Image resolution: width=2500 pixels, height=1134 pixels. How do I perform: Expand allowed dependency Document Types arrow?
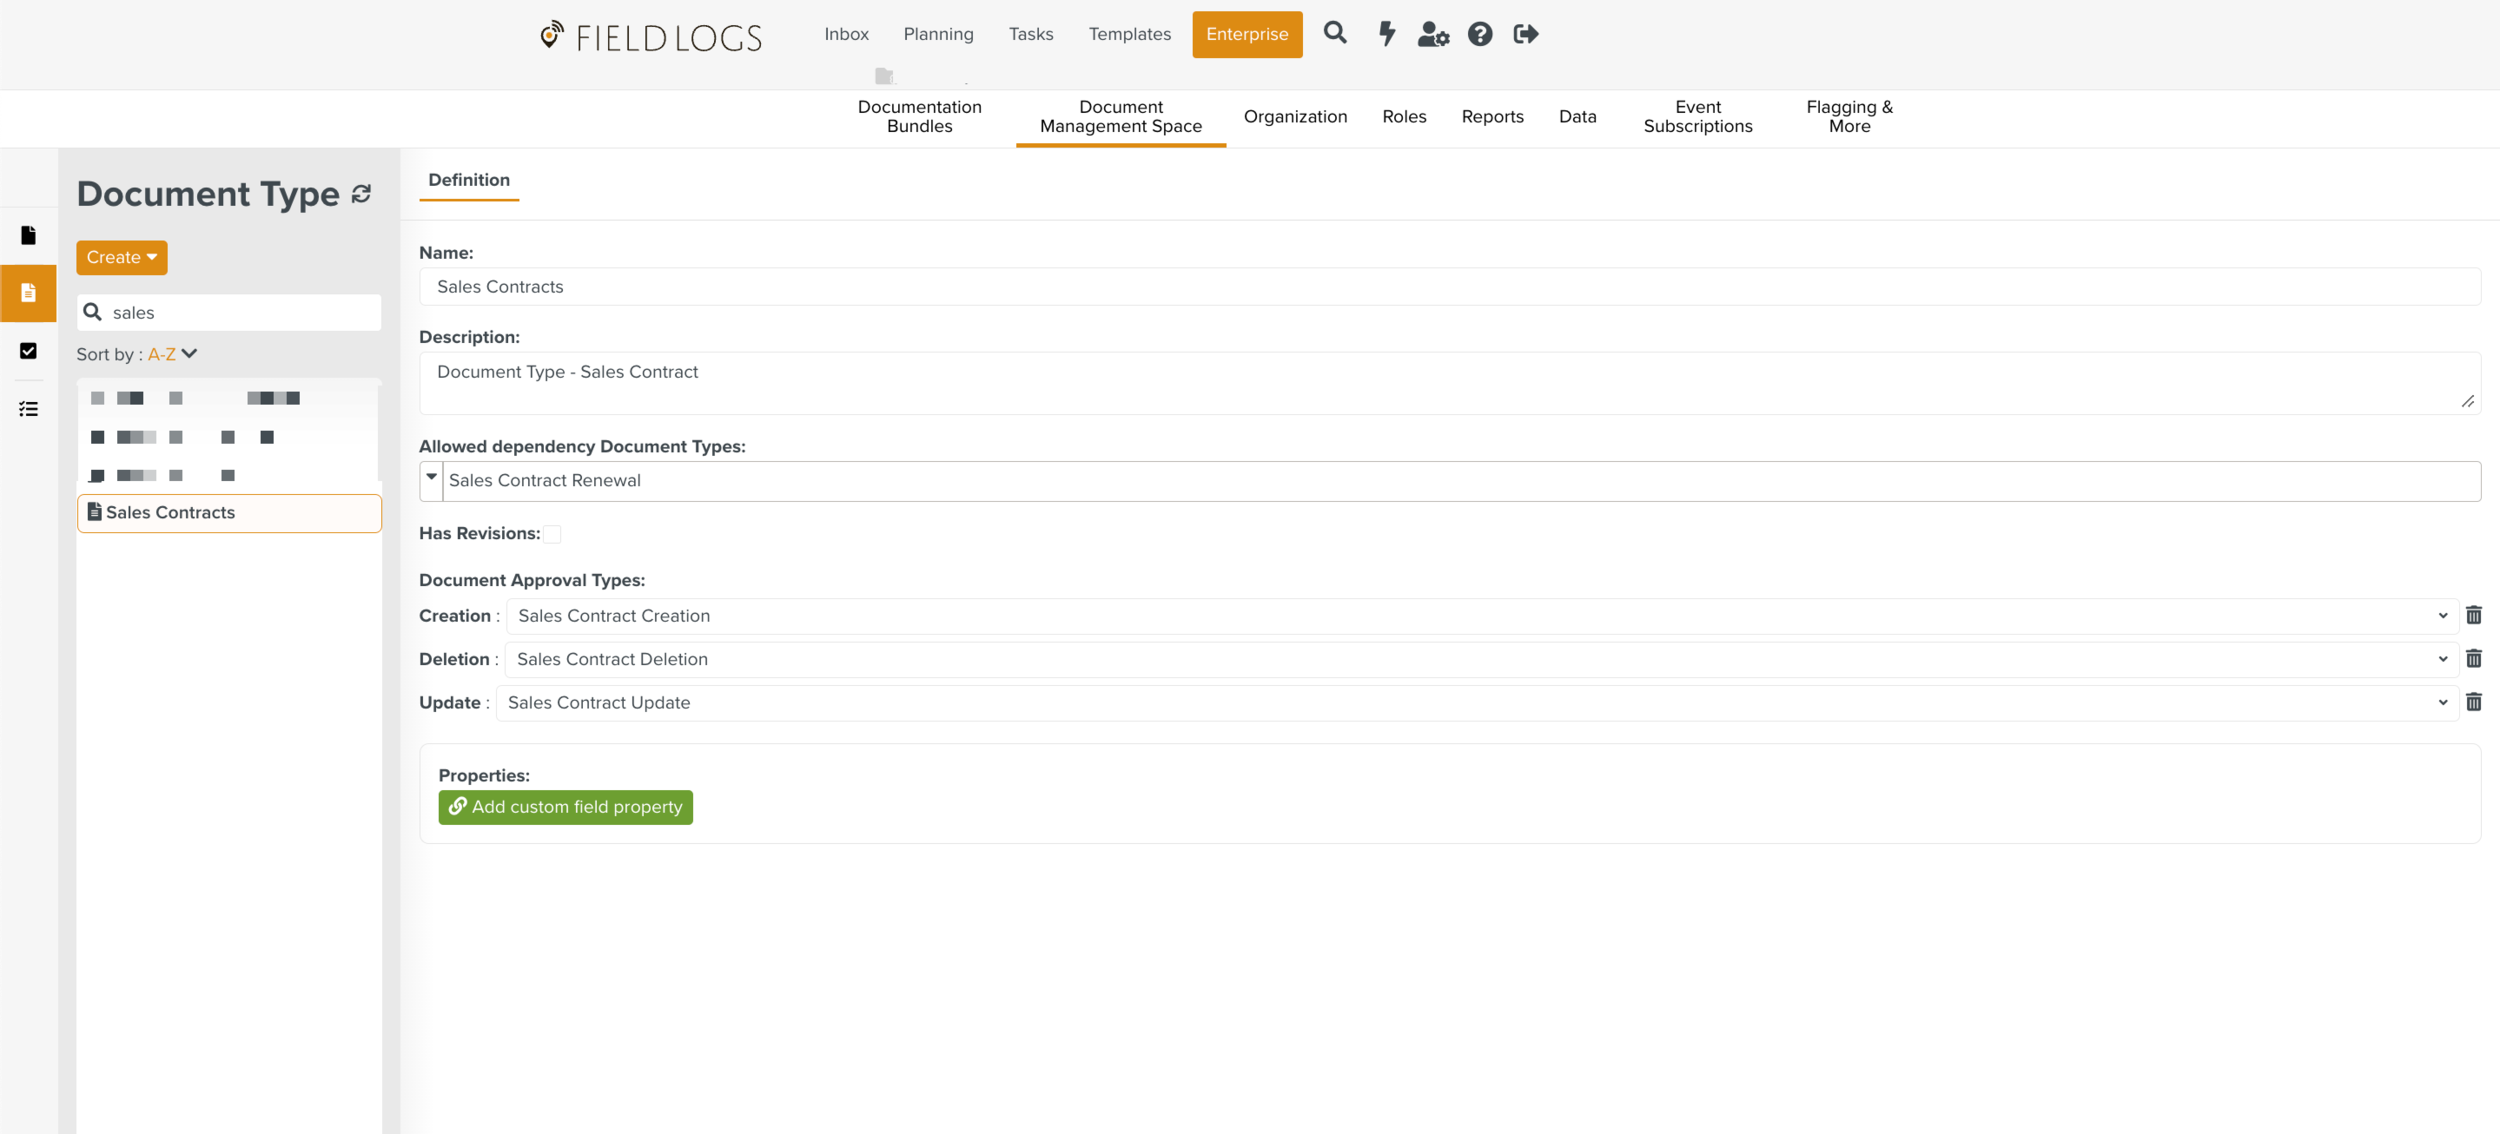(x=432, y=479)
